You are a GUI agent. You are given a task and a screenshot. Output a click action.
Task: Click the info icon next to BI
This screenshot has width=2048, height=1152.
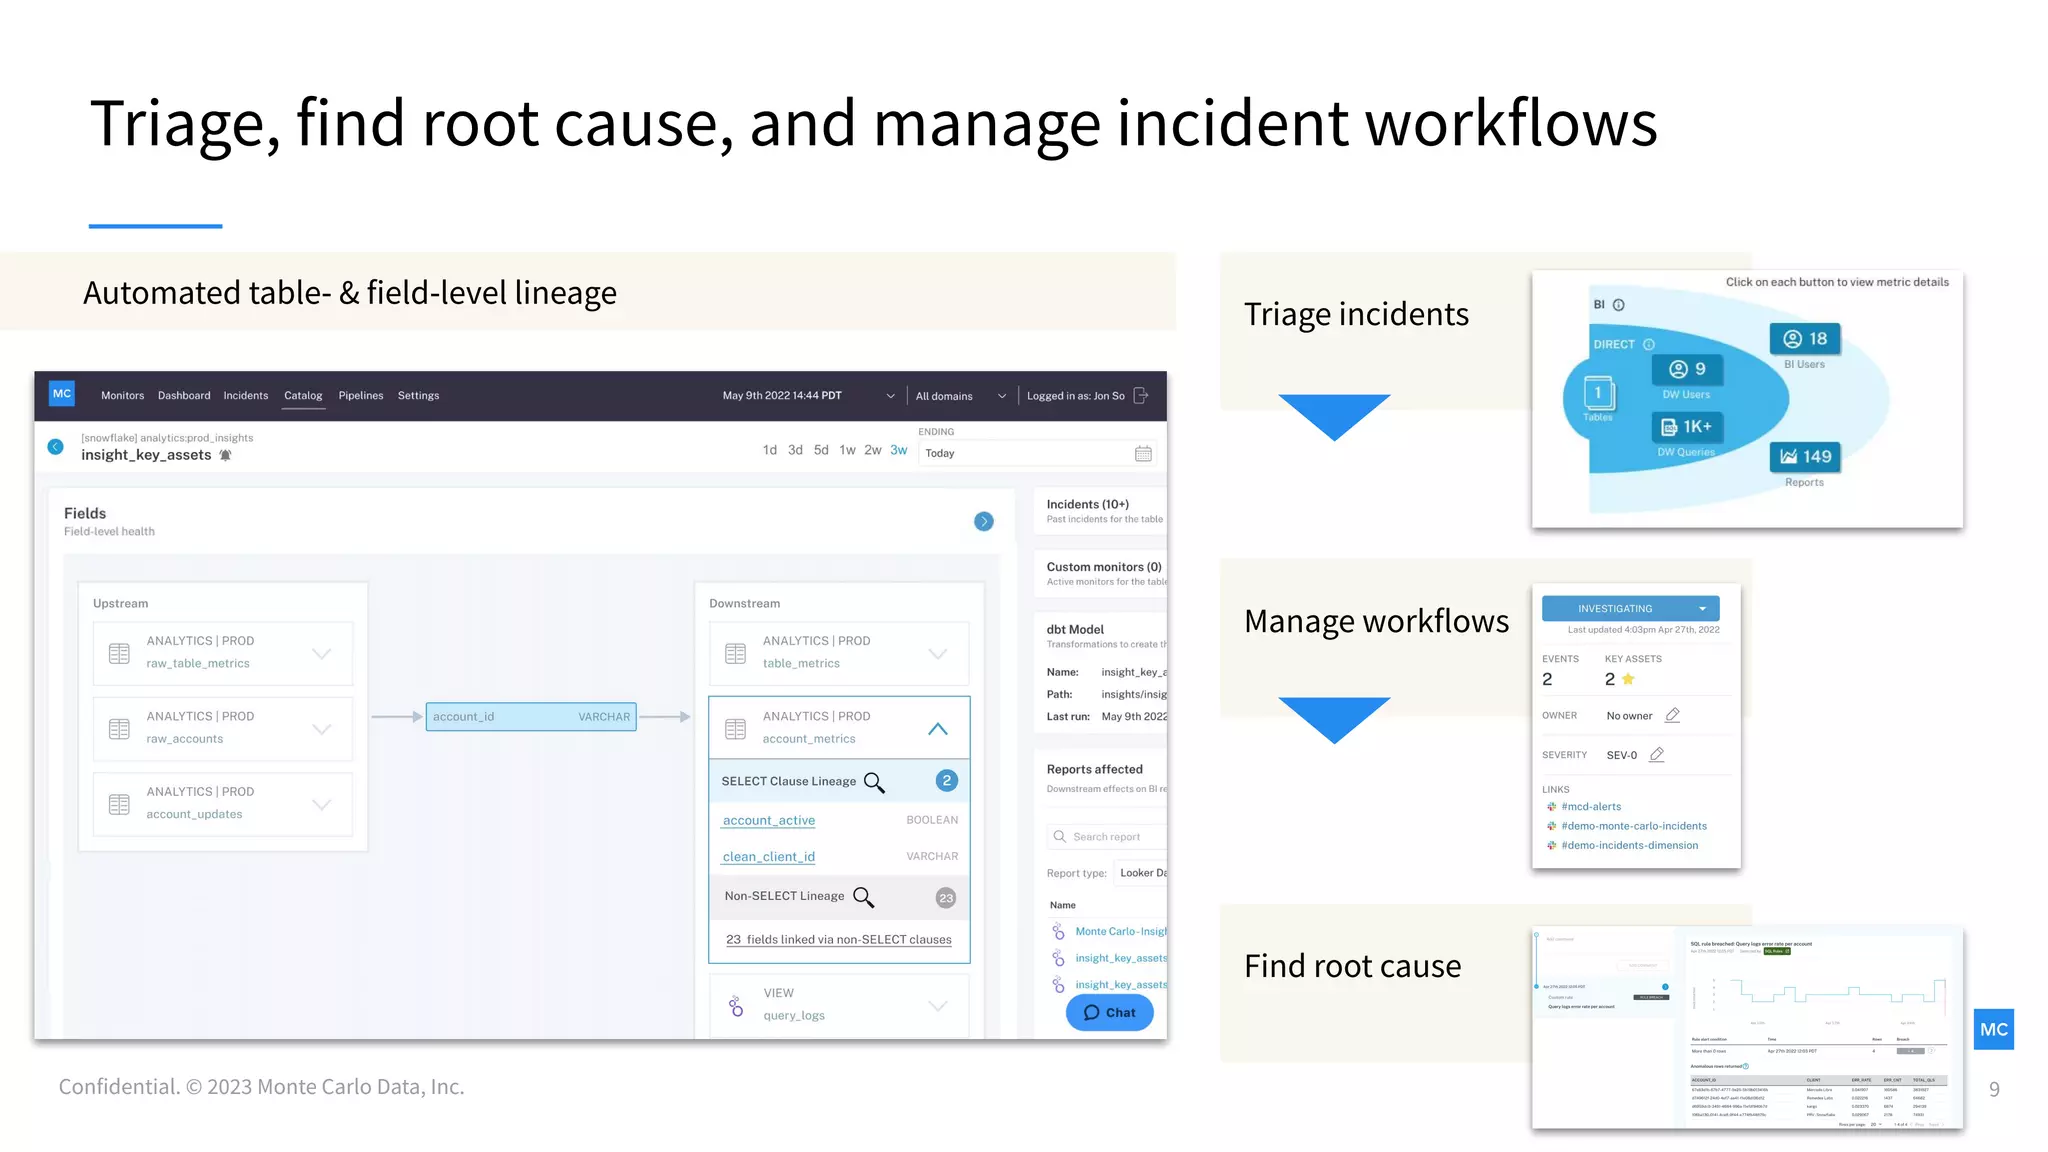click(1618, 305)
